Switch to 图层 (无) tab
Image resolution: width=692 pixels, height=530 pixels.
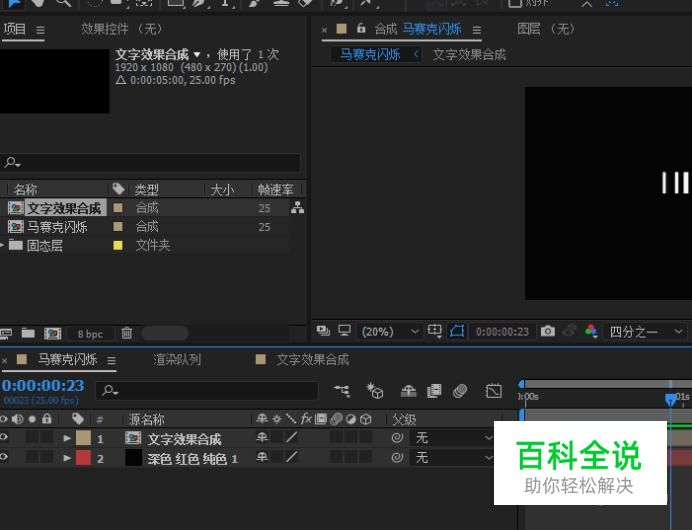(546, 29)
